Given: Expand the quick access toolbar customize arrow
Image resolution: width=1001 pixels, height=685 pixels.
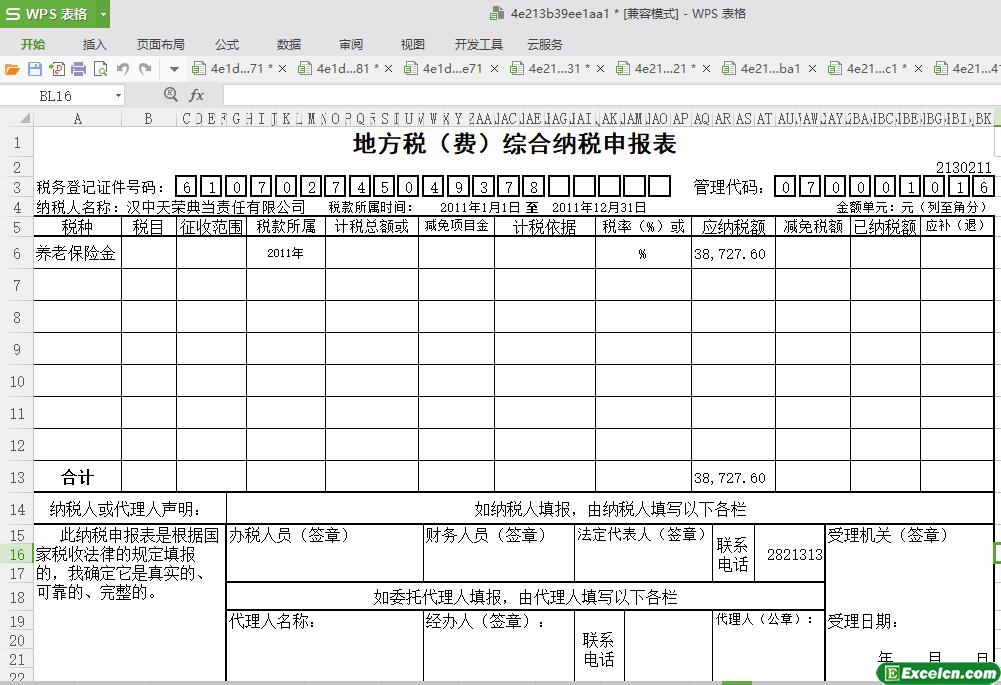Looking at the screenshot, I should pyautogui.click(x=174, y=69).
